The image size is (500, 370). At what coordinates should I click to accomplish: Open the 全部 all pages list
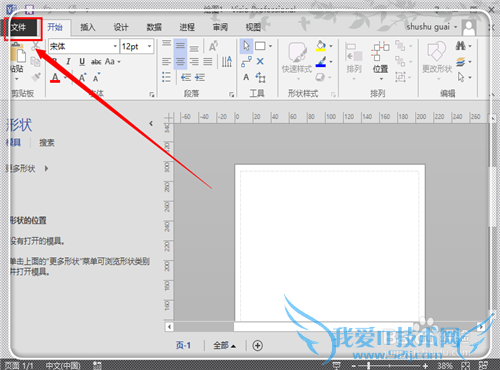224,346
